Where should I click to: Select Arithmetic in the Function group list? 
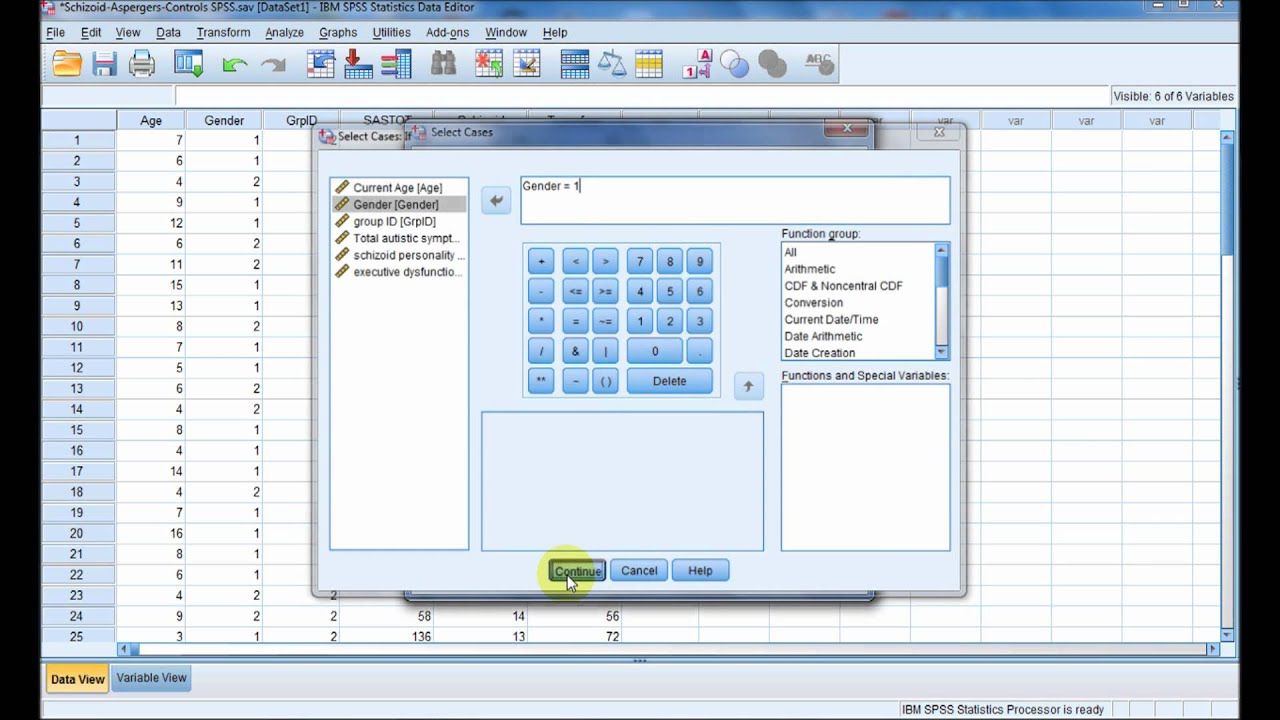pyautogui.click(x=810, y=269)
